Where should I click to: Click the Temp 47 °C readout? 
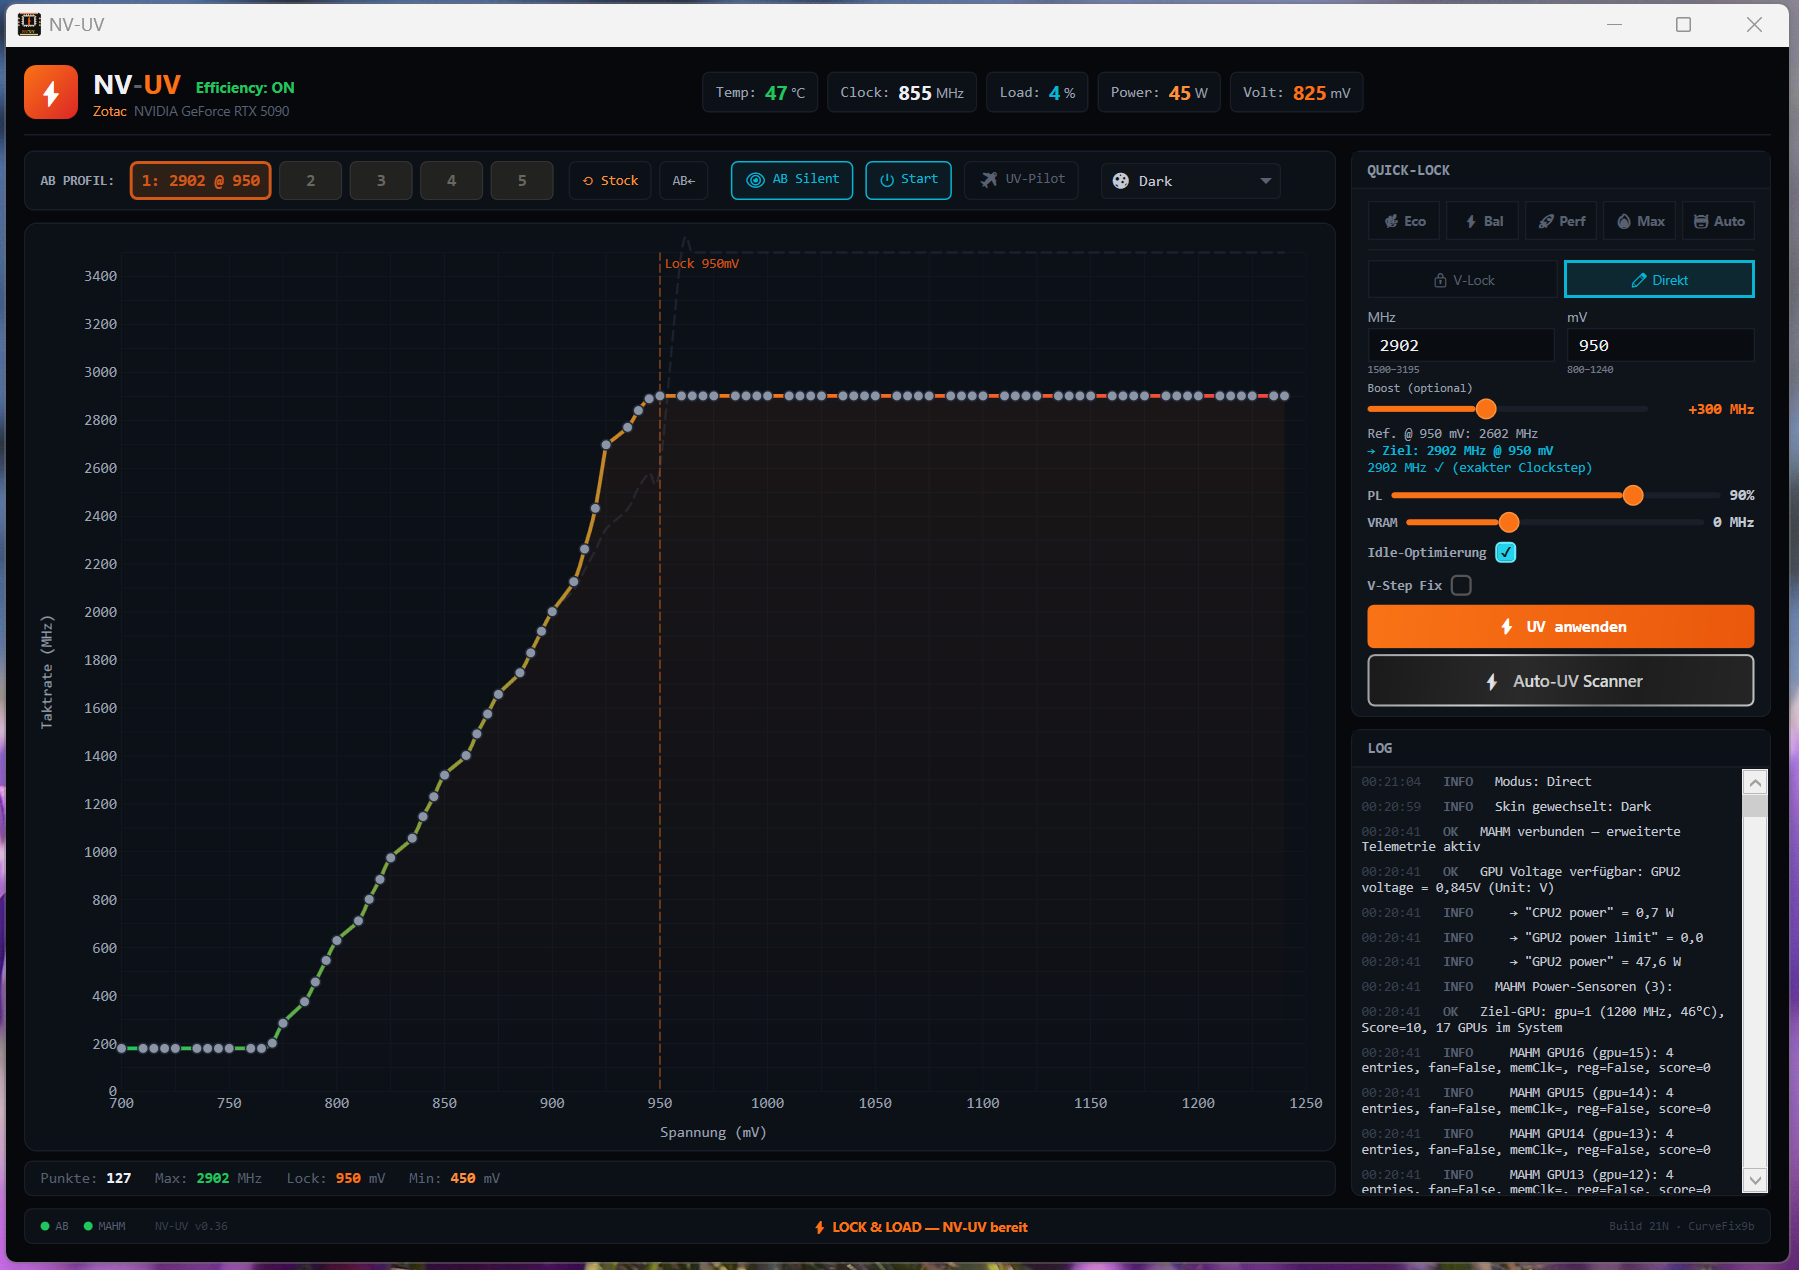point(760,93)
